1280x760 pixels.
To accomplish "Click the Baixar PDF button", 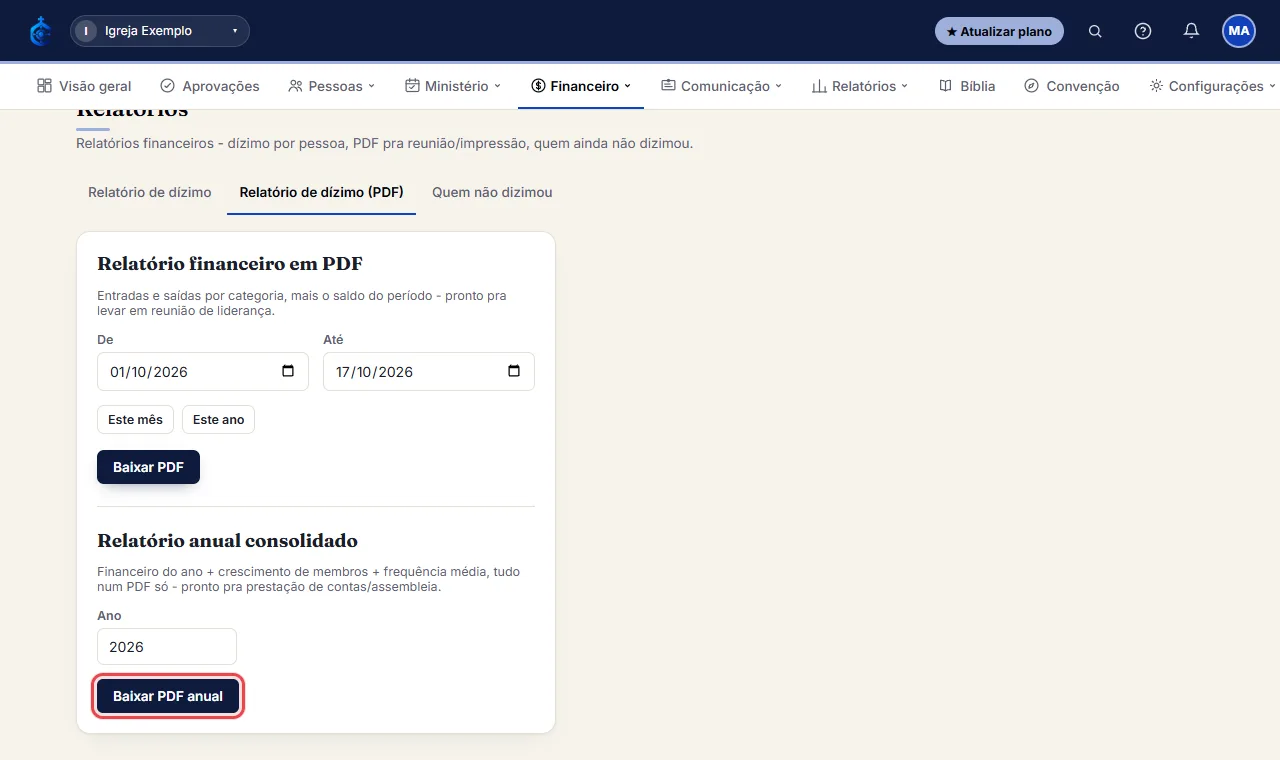I will tap(148, 467).
